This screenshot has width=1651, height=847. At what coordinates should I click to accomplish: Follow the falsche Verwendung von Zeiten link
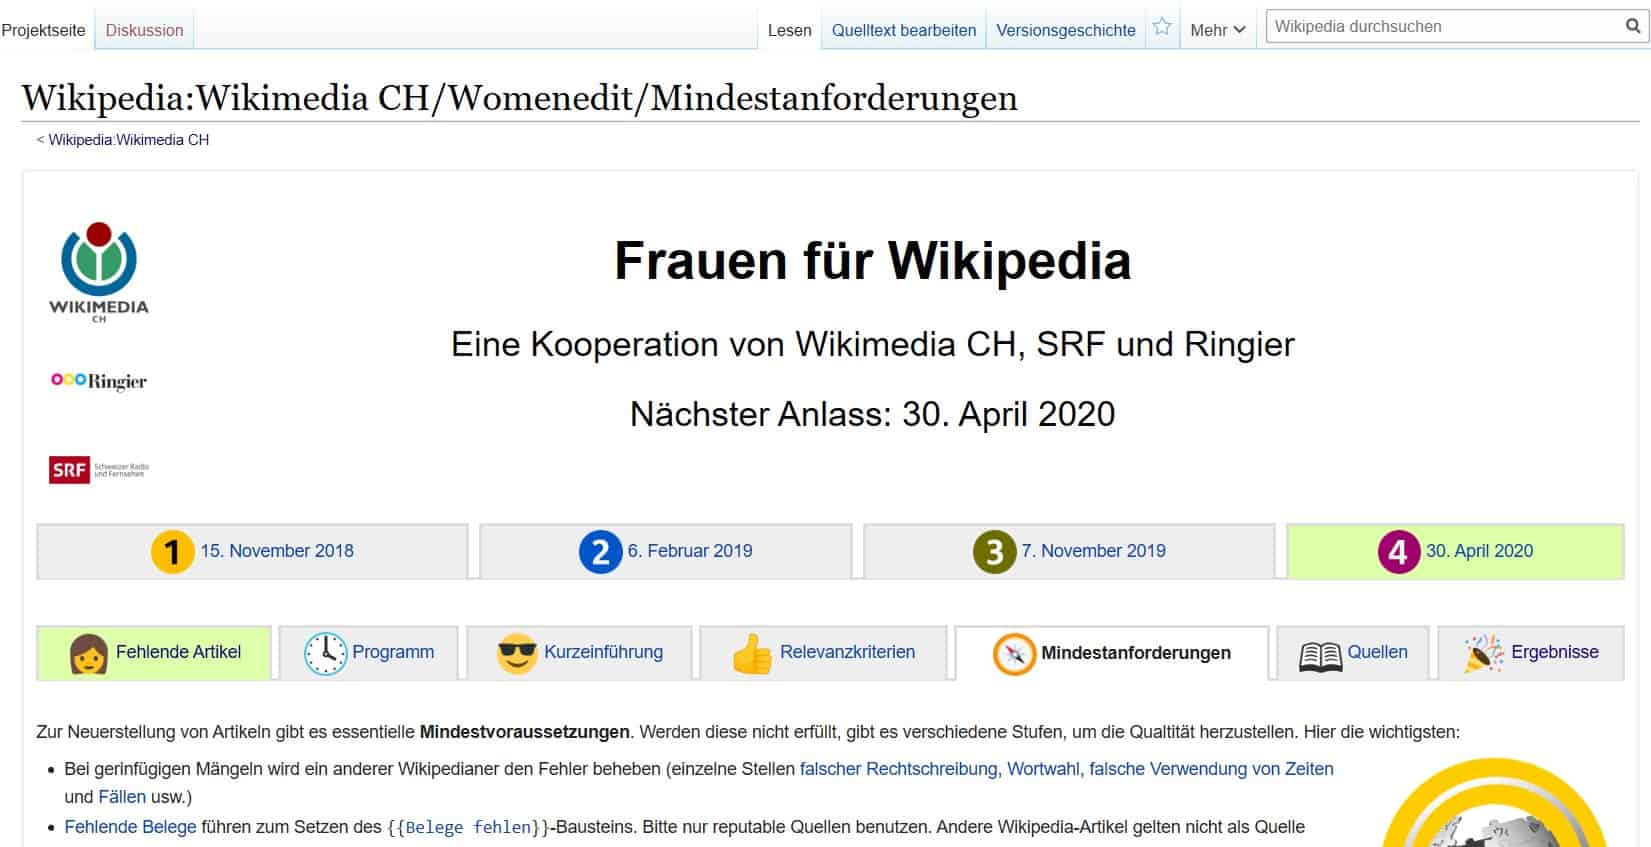point(1211,769)
